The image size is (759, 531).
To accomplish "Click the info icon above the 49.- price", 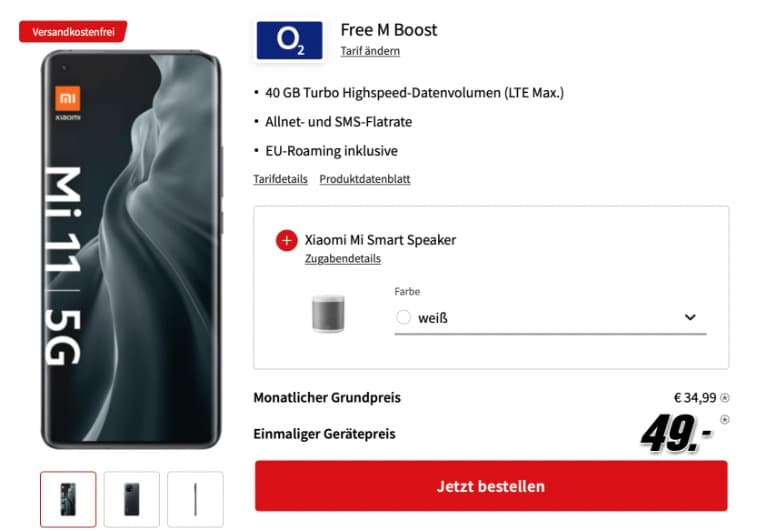I will click(725, 420).
